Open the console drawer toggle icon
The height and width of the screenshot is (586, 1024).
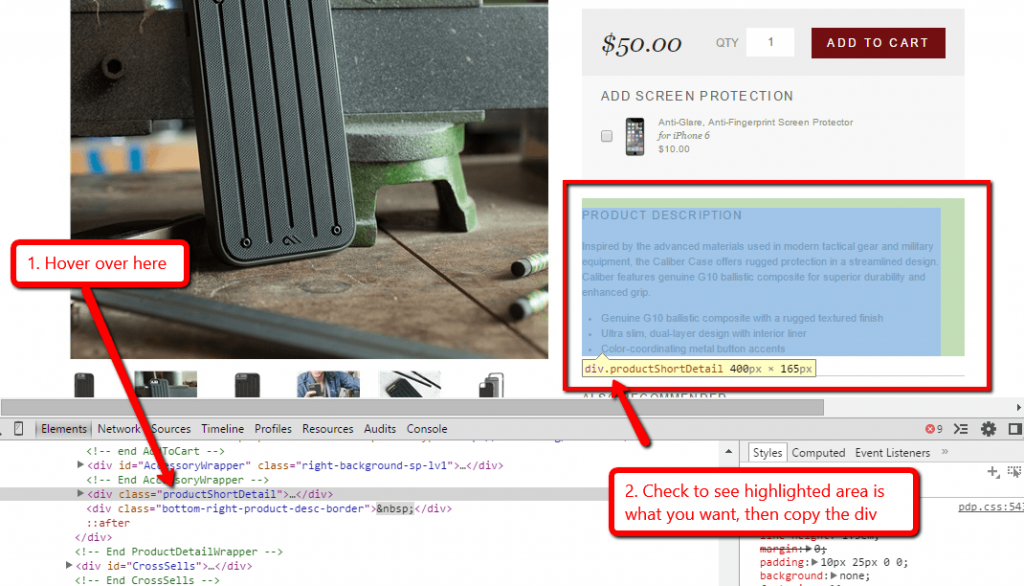tap(961, 429)
